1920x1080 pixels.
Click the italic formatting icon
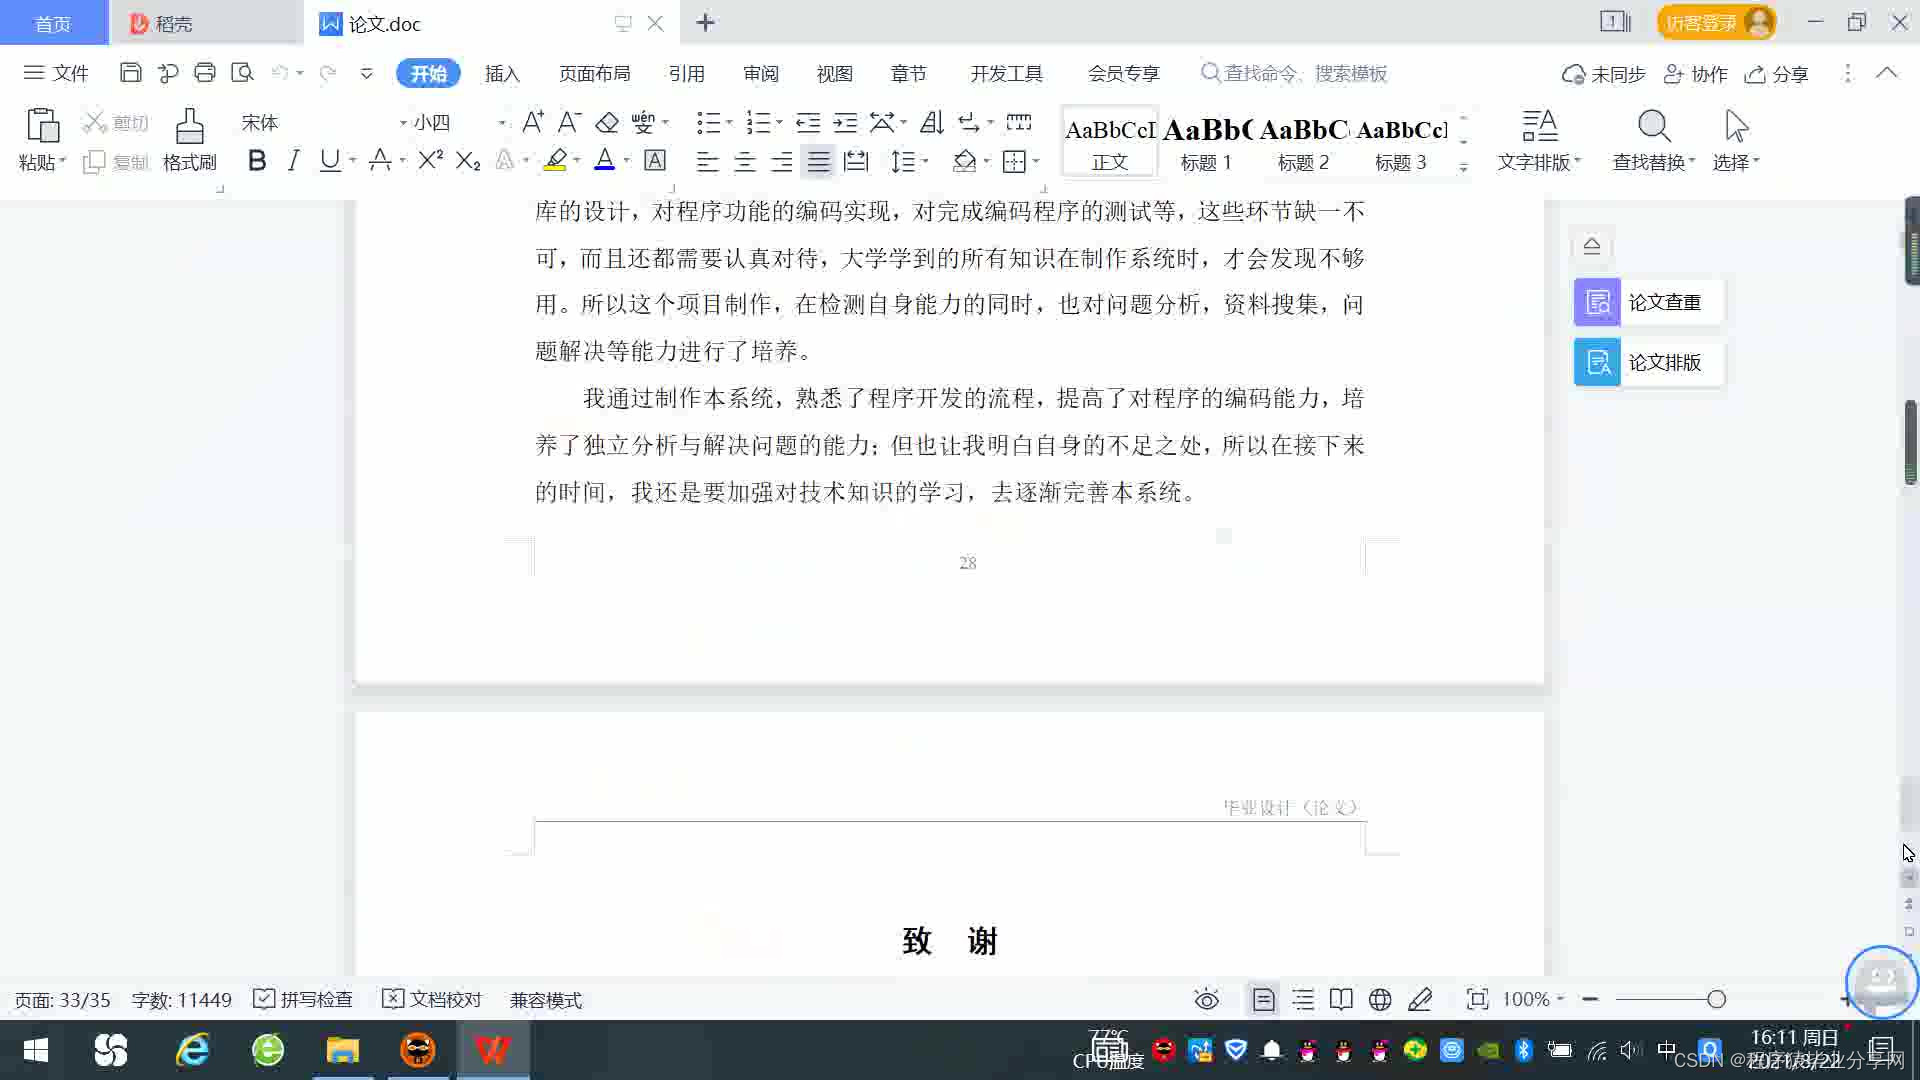coord(293,161)
